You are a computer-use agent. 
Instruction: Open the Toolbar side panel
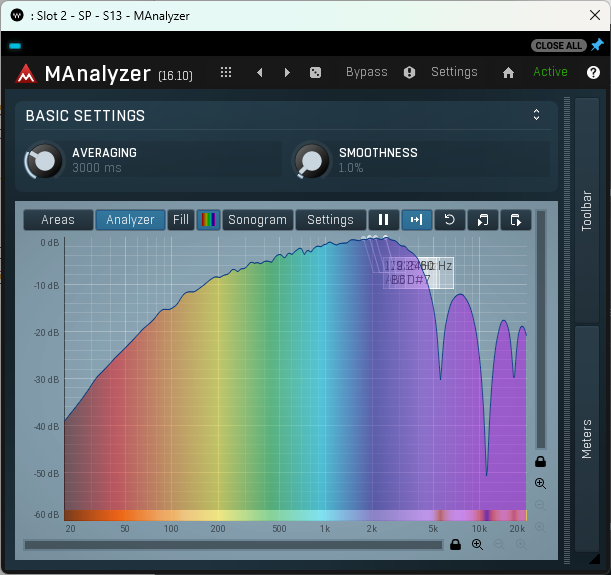click(587, 210)
